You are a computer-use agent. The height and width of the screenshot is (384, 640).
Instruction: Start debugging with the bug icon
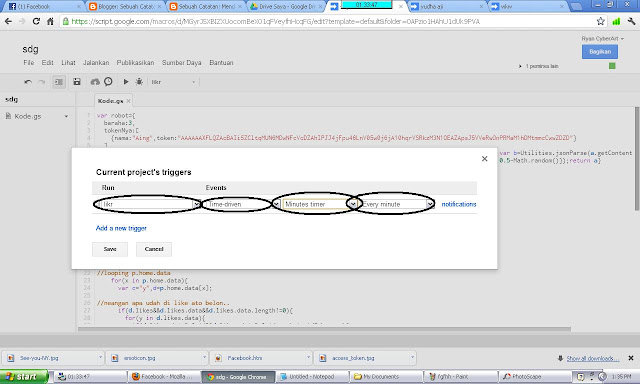point(139,82)
